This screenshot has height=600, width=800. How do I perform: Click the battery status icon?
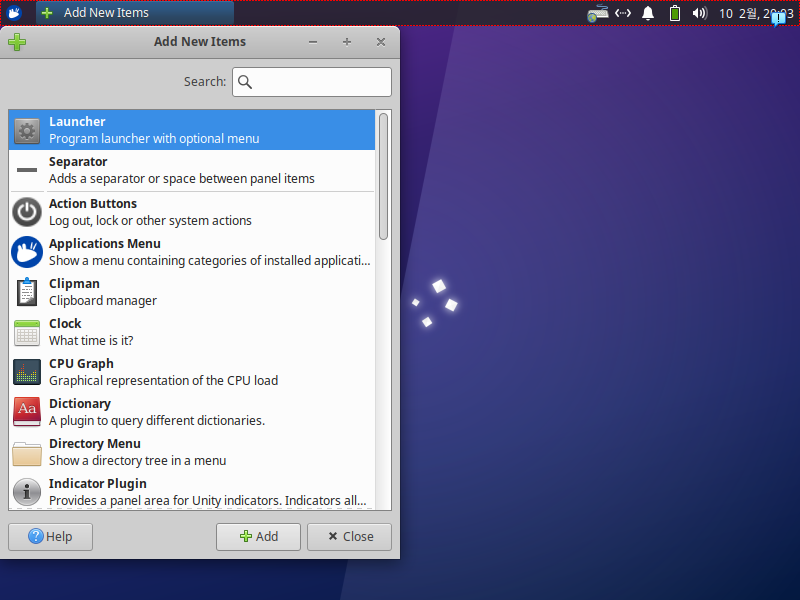coord(675,13)
